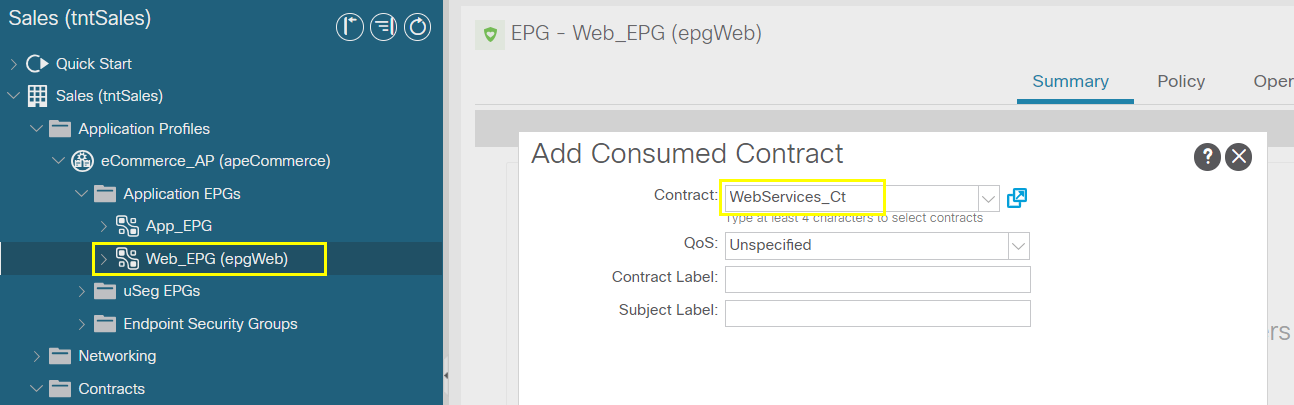This screenshot has width=1294, height=405.
Task: Open the QoS Unspecified dropdown
Action: pos(877,245)
